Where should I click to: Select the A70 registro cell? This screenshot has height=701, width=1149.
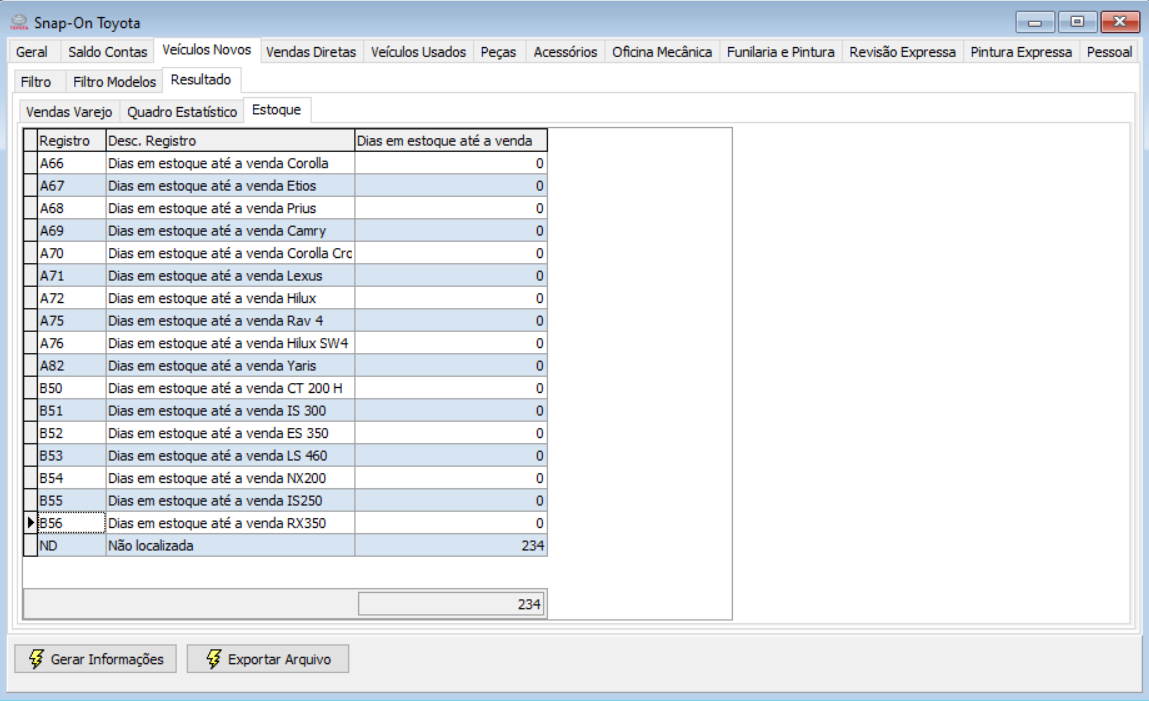click(71, 253)
